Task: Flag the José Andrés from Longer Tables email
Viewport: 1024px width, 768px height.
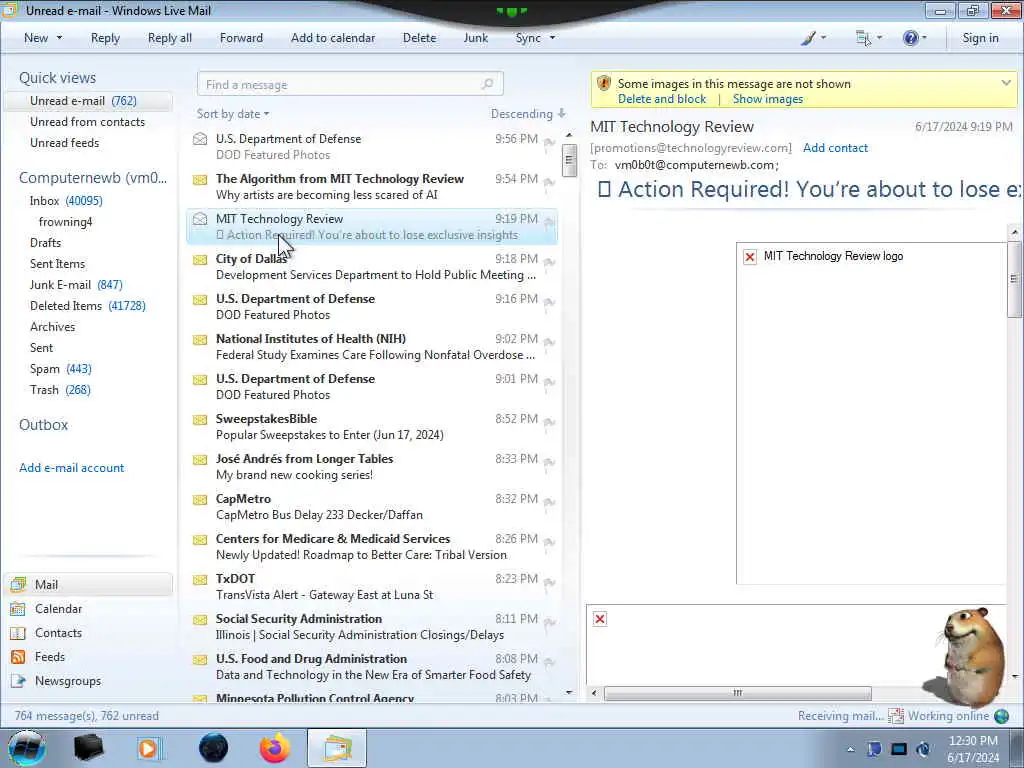Action: click(x=549, y=462)
